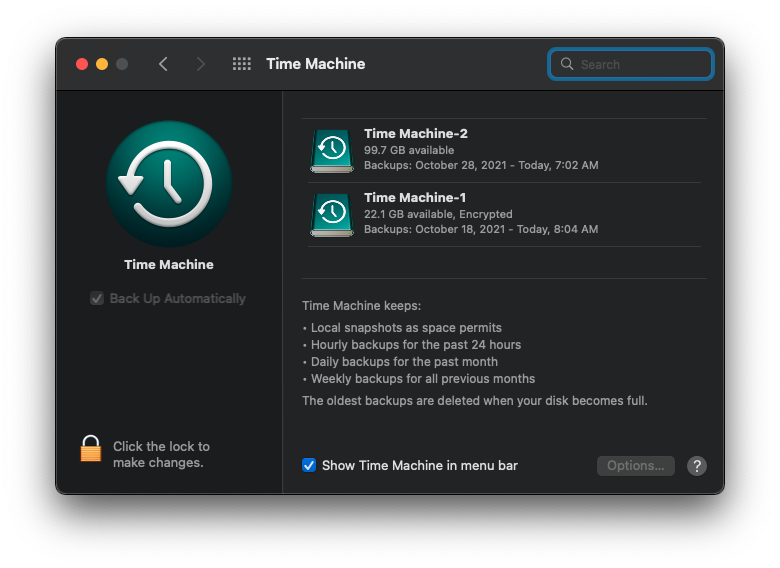This screenshot has width=780, height=568.
Task: Uncheck Show Time Machine in menu bar
Action: (x=309, y=466)
